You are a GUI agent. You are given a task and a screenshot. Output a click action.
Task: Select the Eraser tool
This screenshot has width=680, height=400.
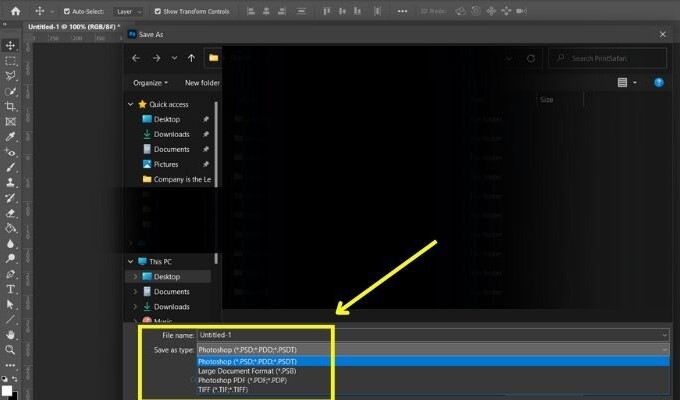(x=10, y=213)
